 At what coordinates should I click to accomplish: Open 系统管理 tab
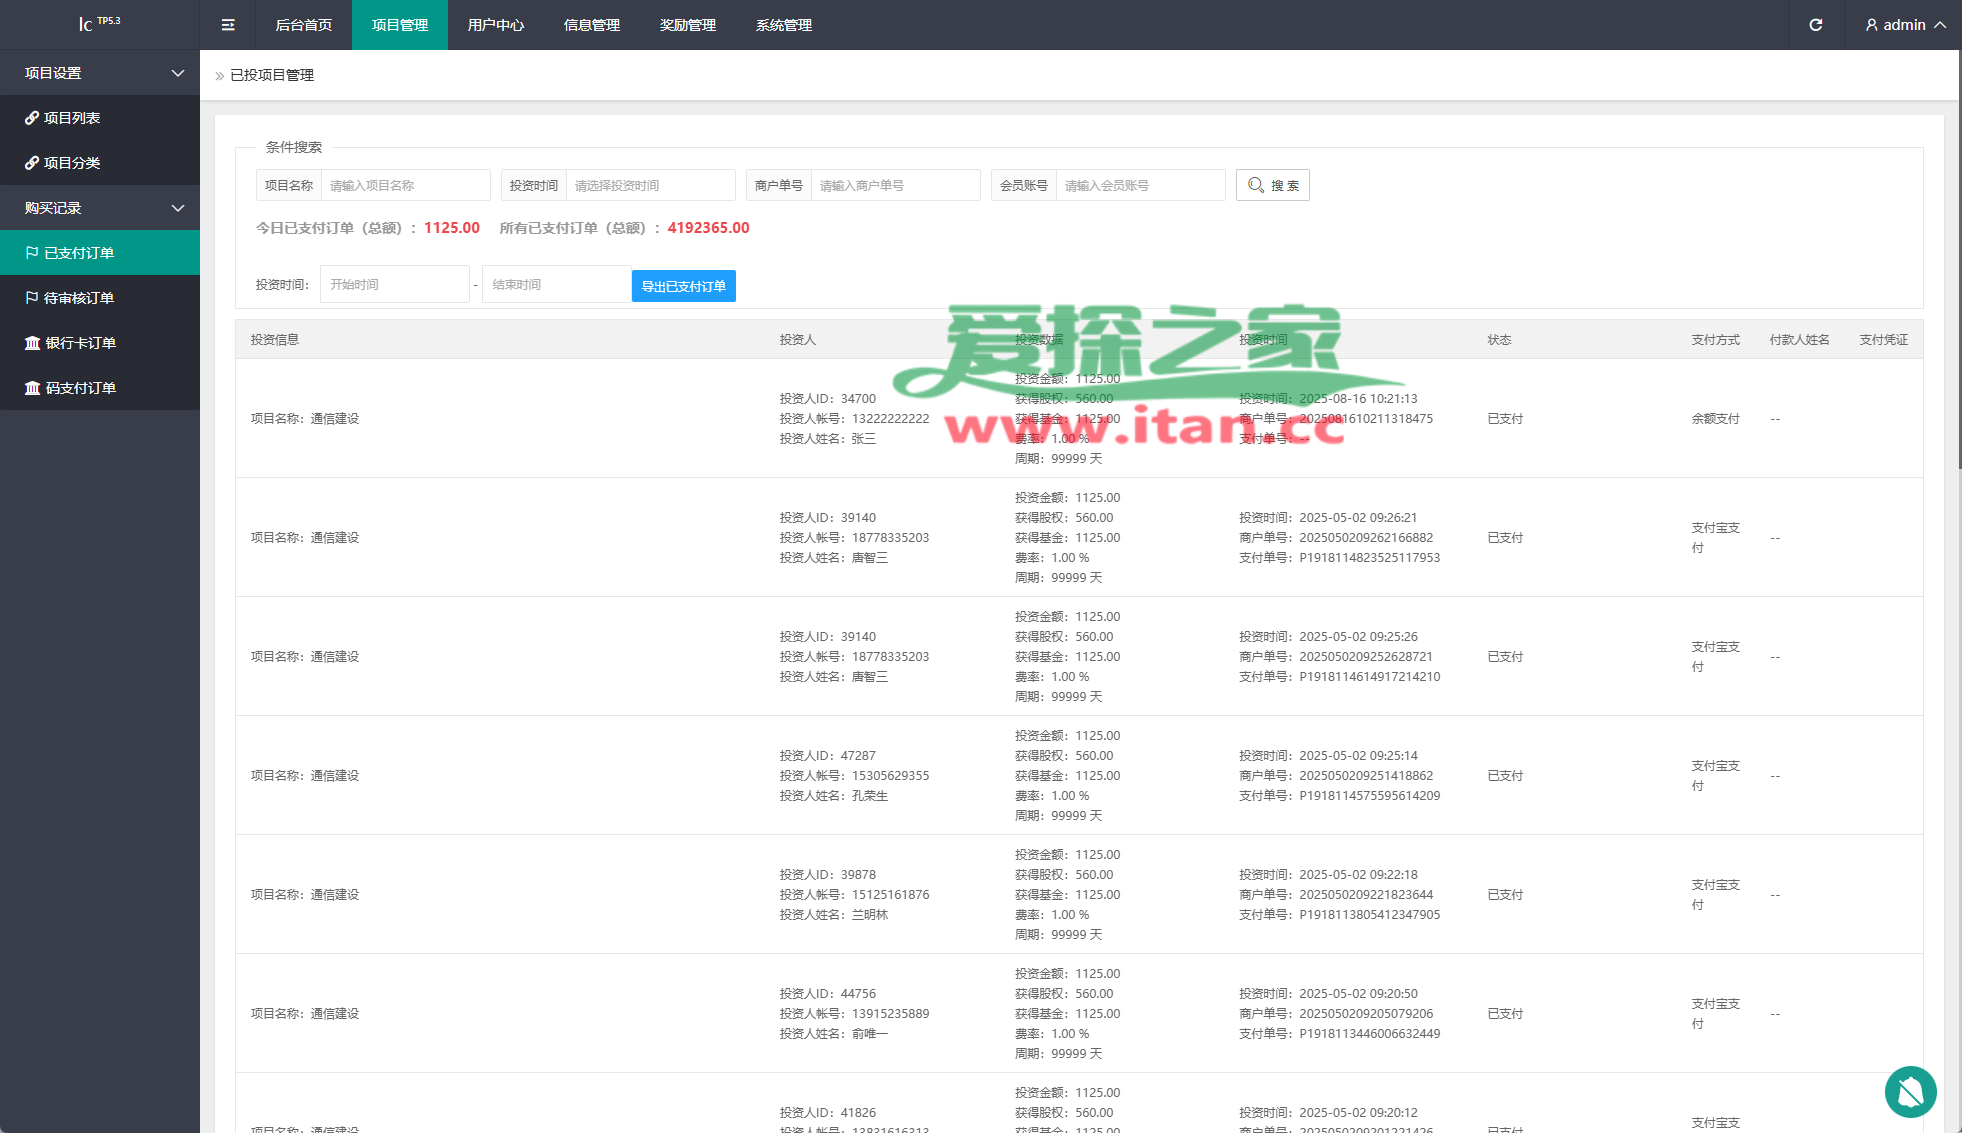pos(784,25)
